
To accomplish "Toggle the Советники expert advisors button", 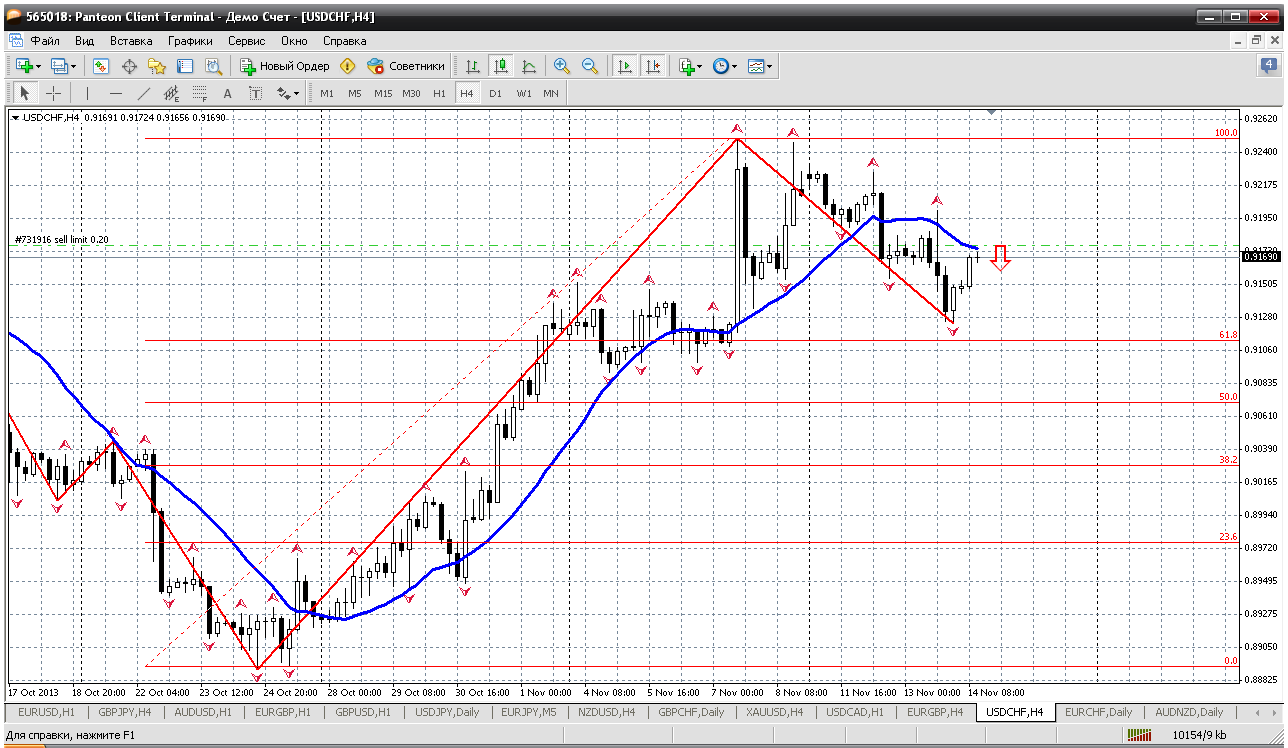I will coord(406,66).
